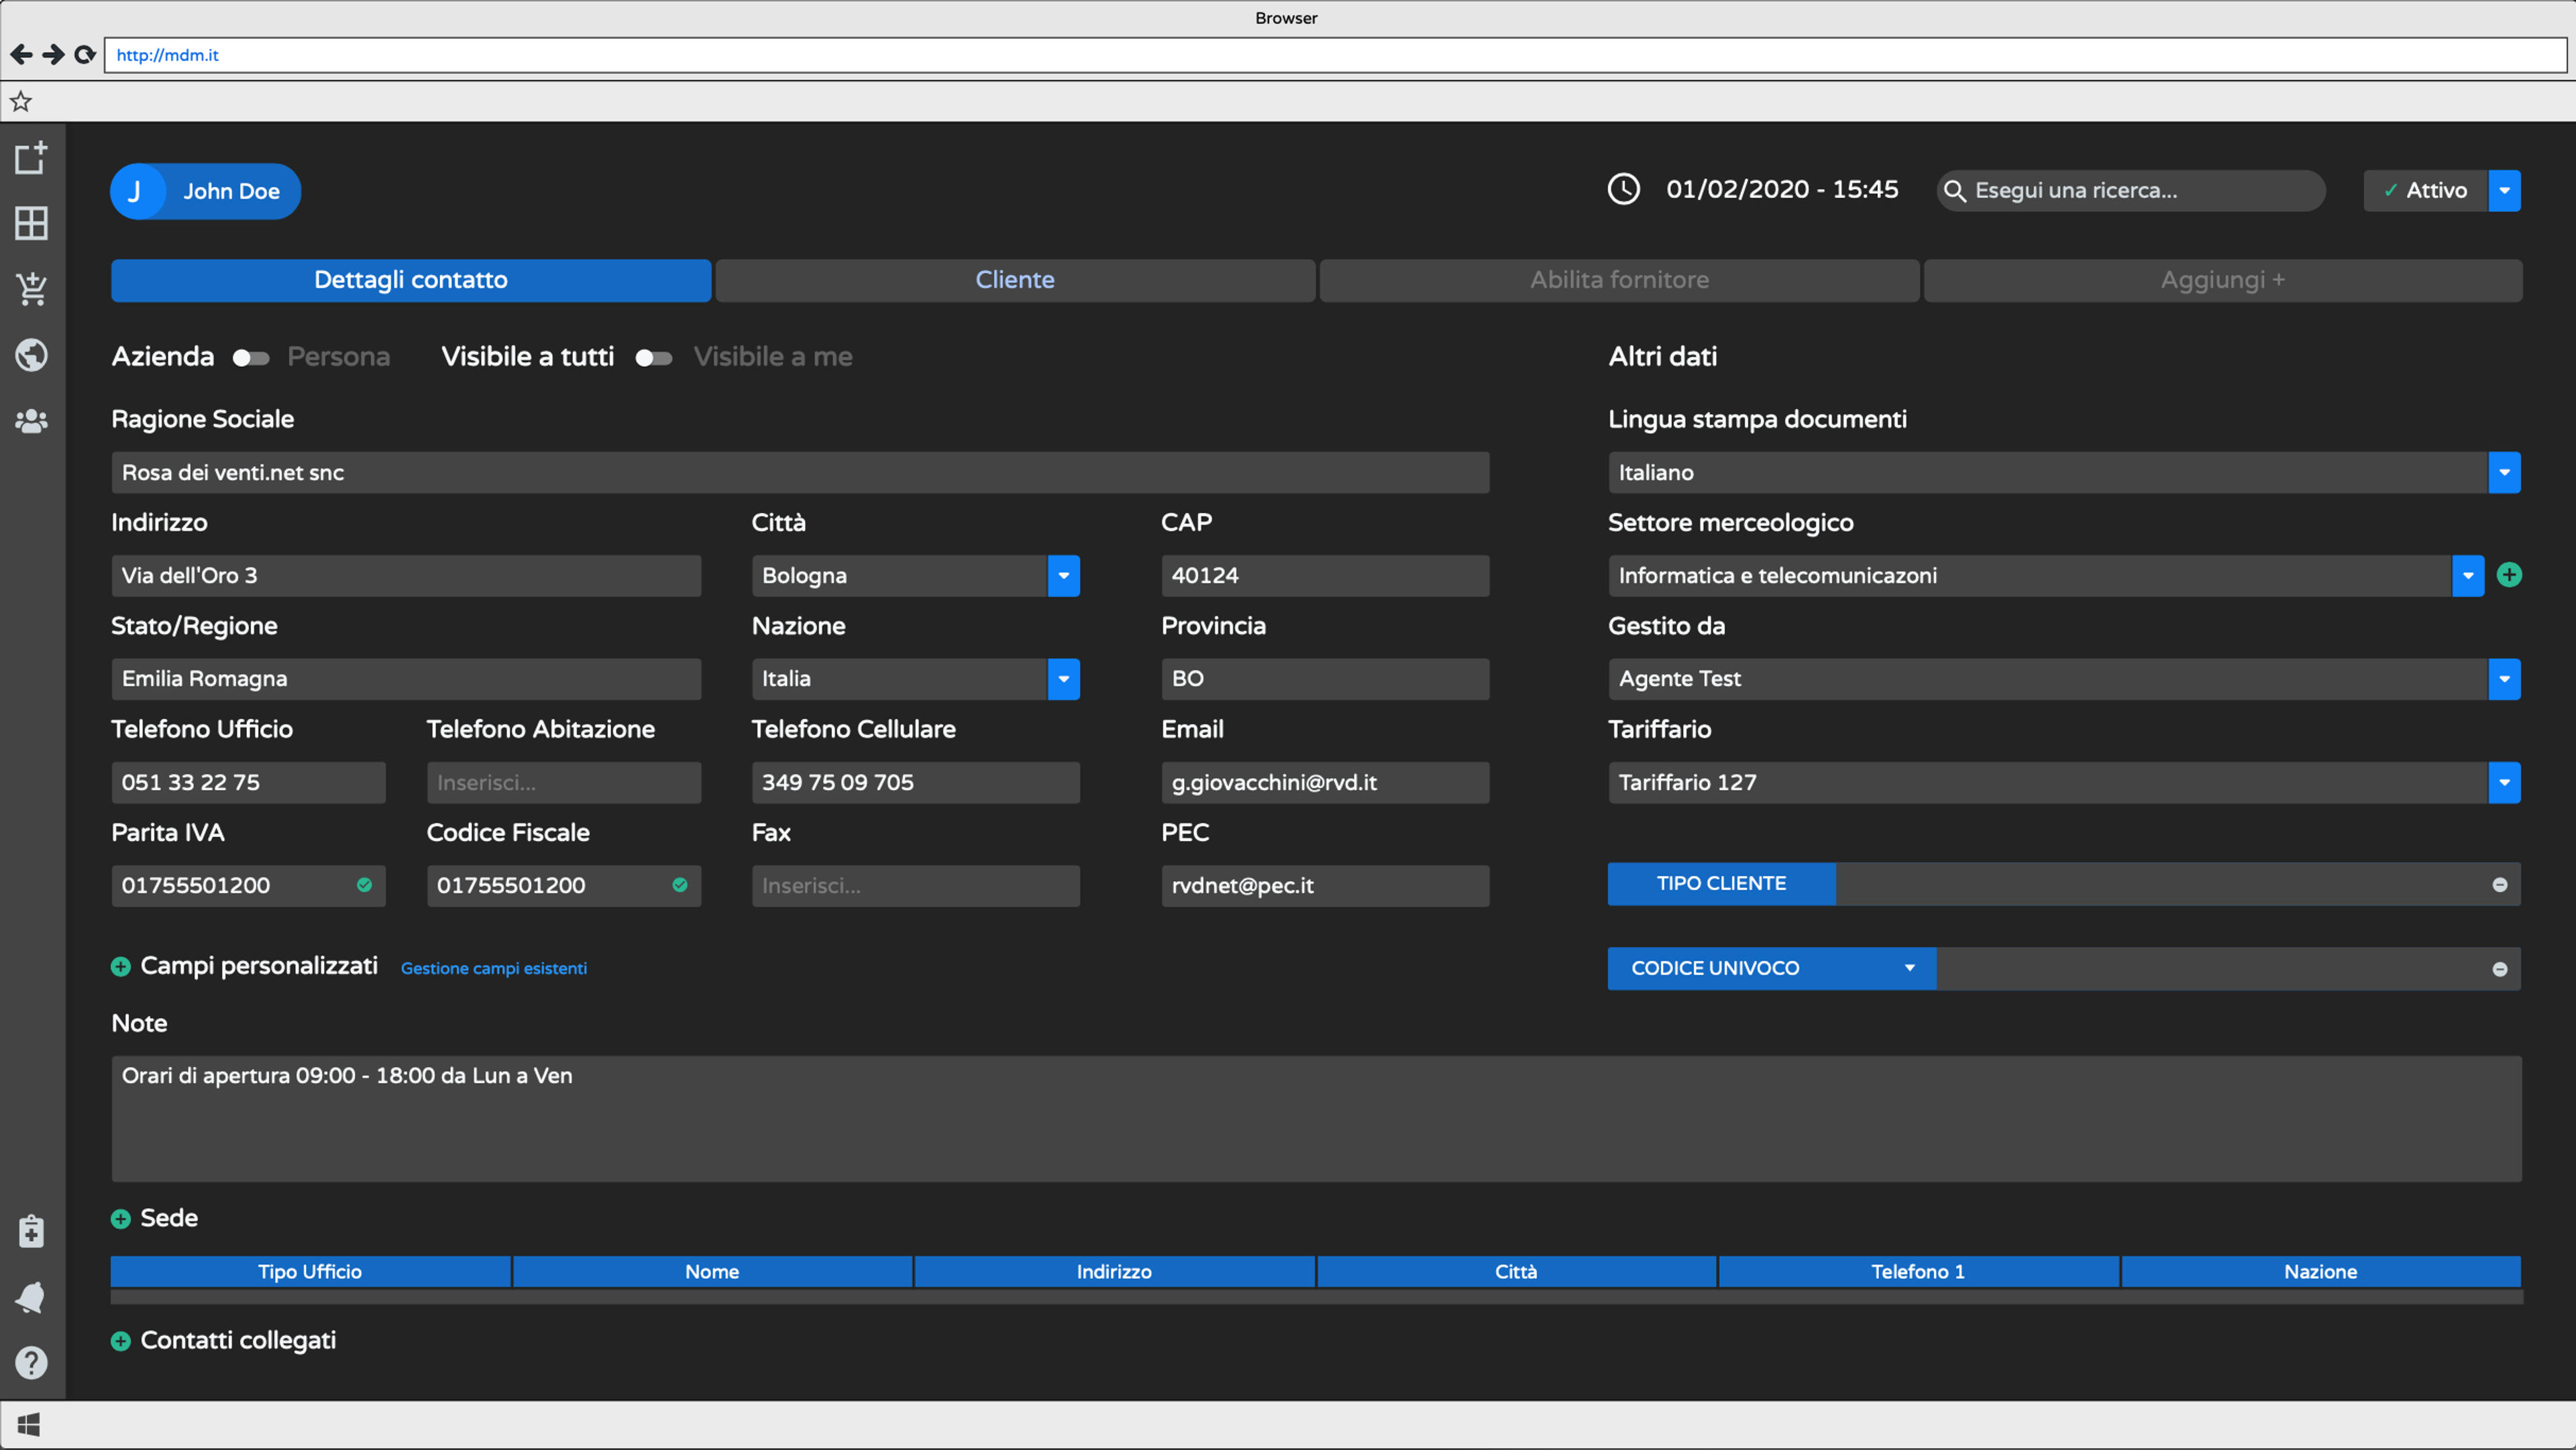The width and height of the screenshot is (2576, 1450).
Task: Click the CAP field showing 40124
Action: [x=1325, y=576]
